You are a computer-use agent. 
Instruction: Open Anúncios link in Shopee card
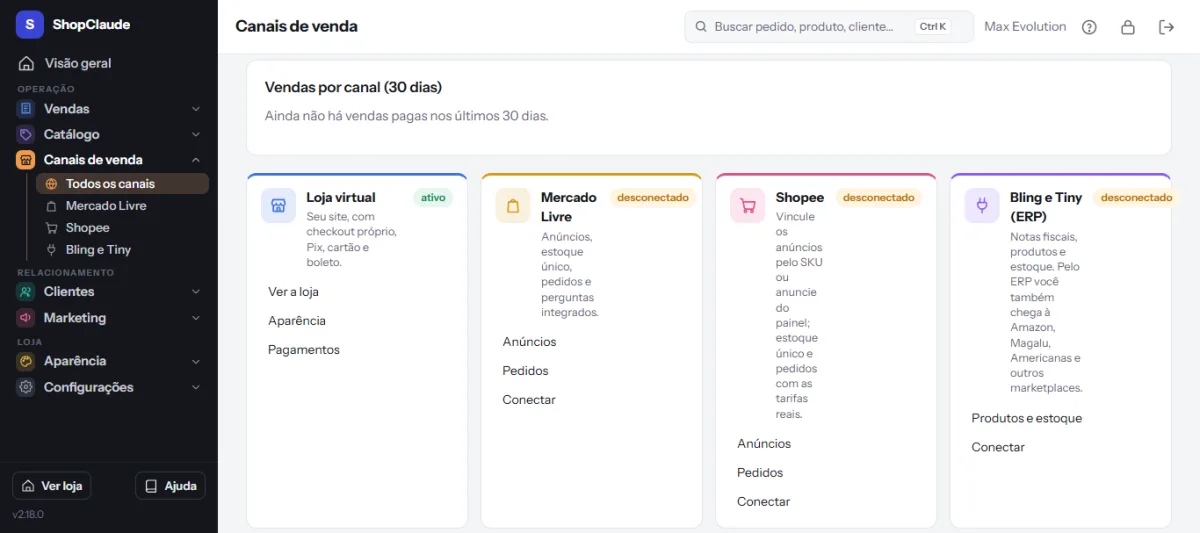pyautogui.click(x=764, y=444)
